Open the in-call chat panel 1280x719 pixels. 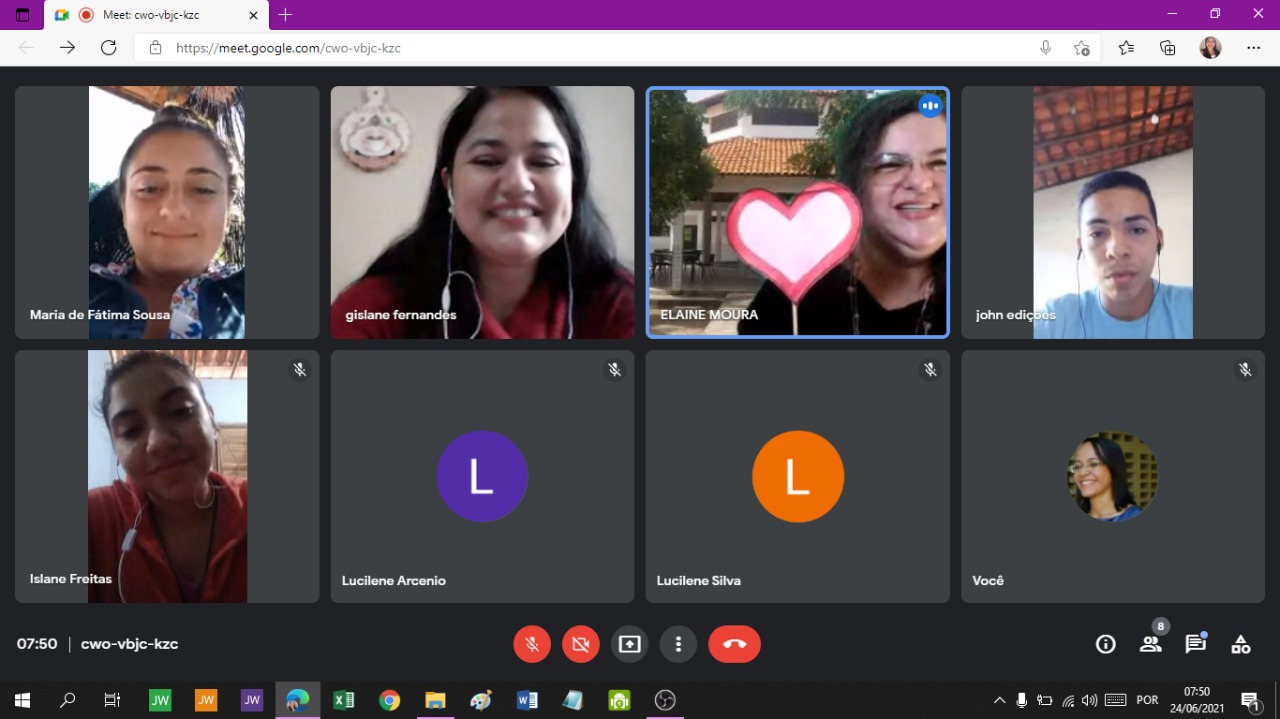click(1196, 644)
